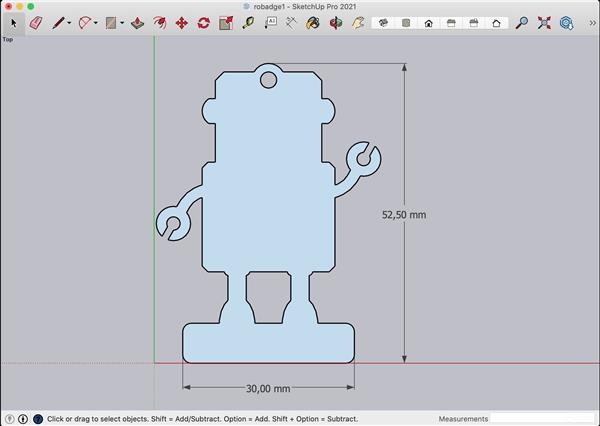The height and width of the screenshot is (426, 600).
Task: Show hidden toolbar items with chevron
Action: click(x=591, y=22)
